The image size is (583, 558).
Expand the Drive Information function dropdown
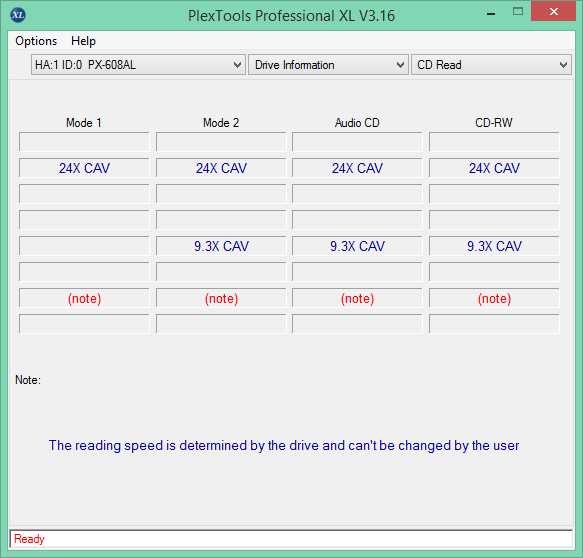point(328,65)
